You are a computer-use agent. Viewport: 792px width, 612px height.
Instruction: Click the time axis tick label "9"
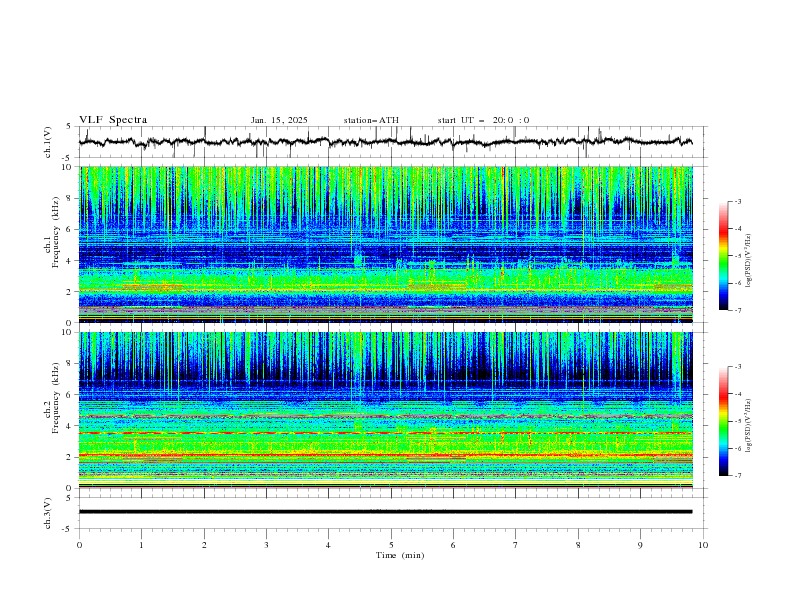coord(640,545)
